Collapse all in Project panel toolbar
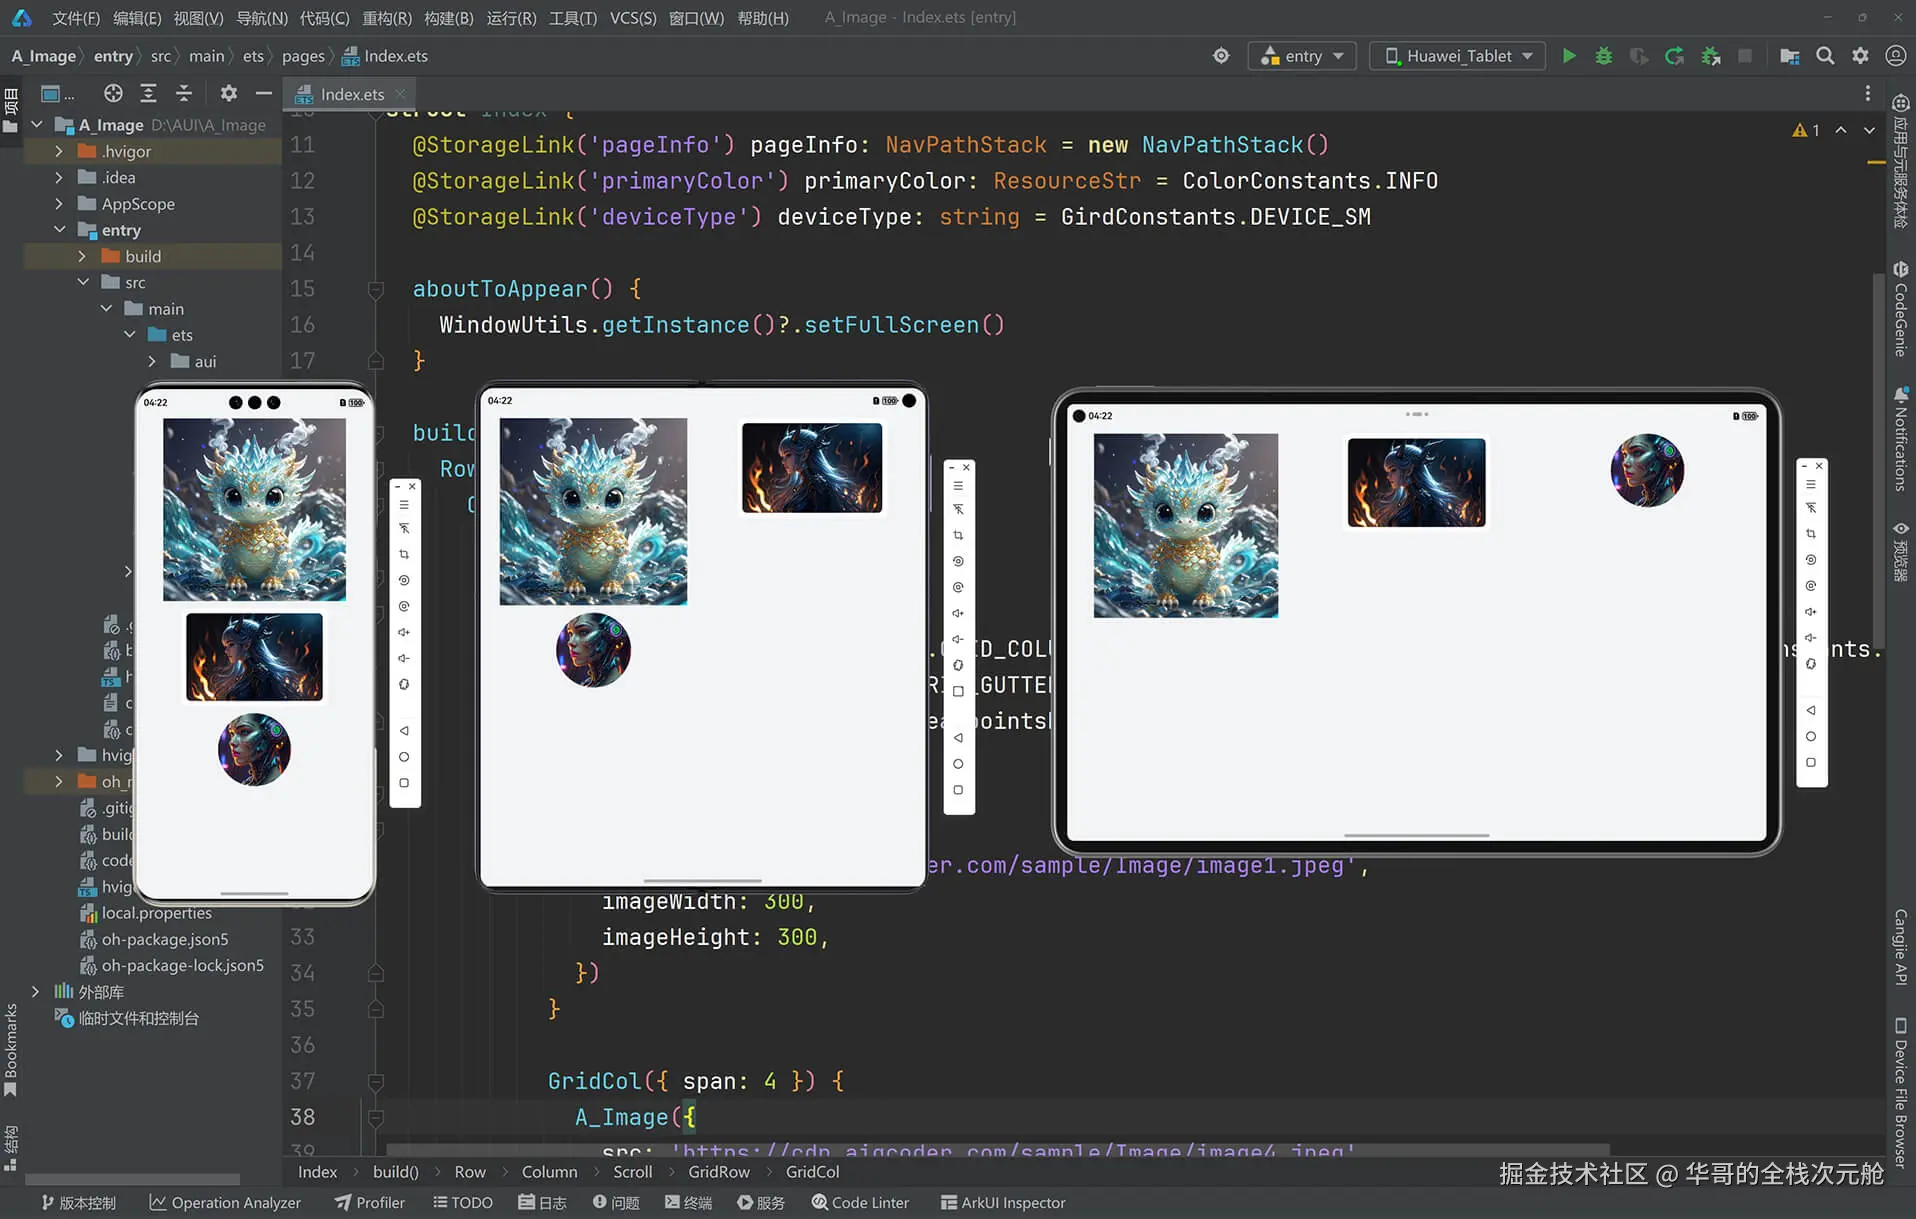 [184, 93]
